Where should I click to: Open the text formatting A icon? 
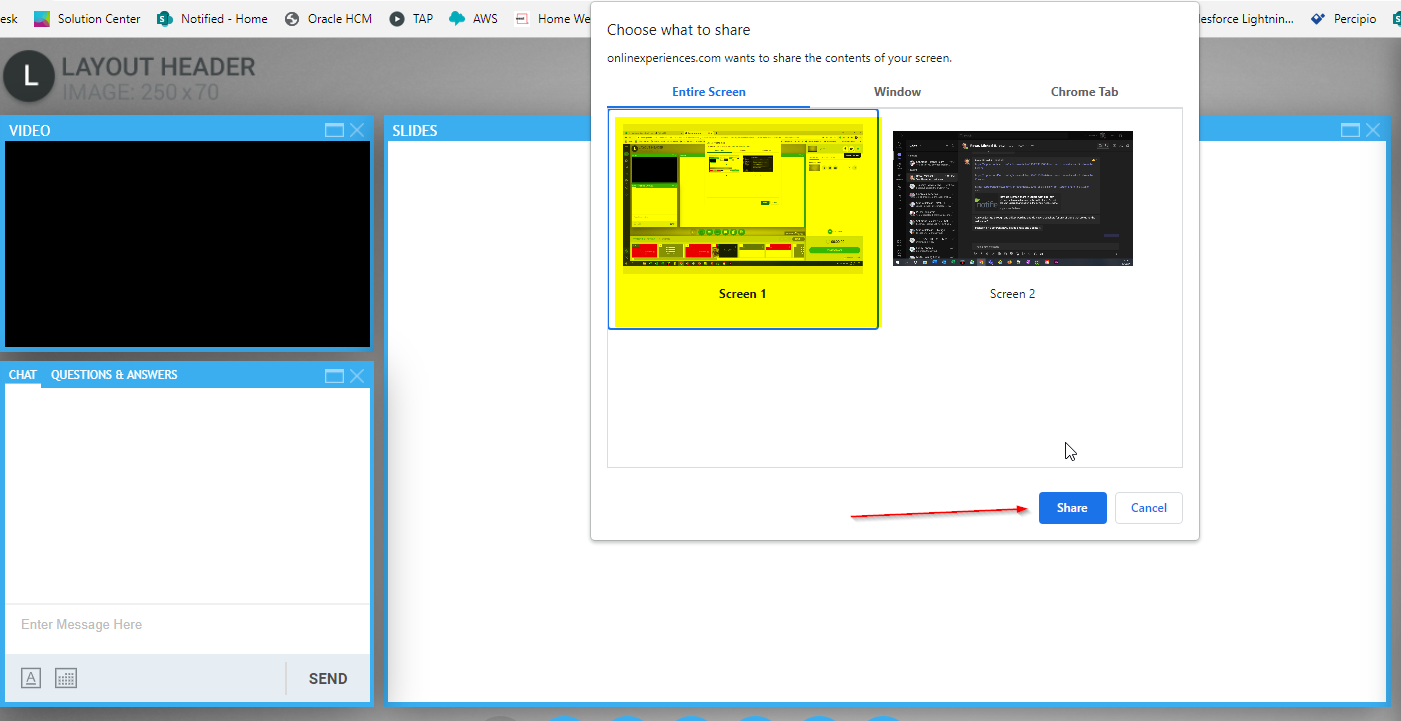point(31,678)
